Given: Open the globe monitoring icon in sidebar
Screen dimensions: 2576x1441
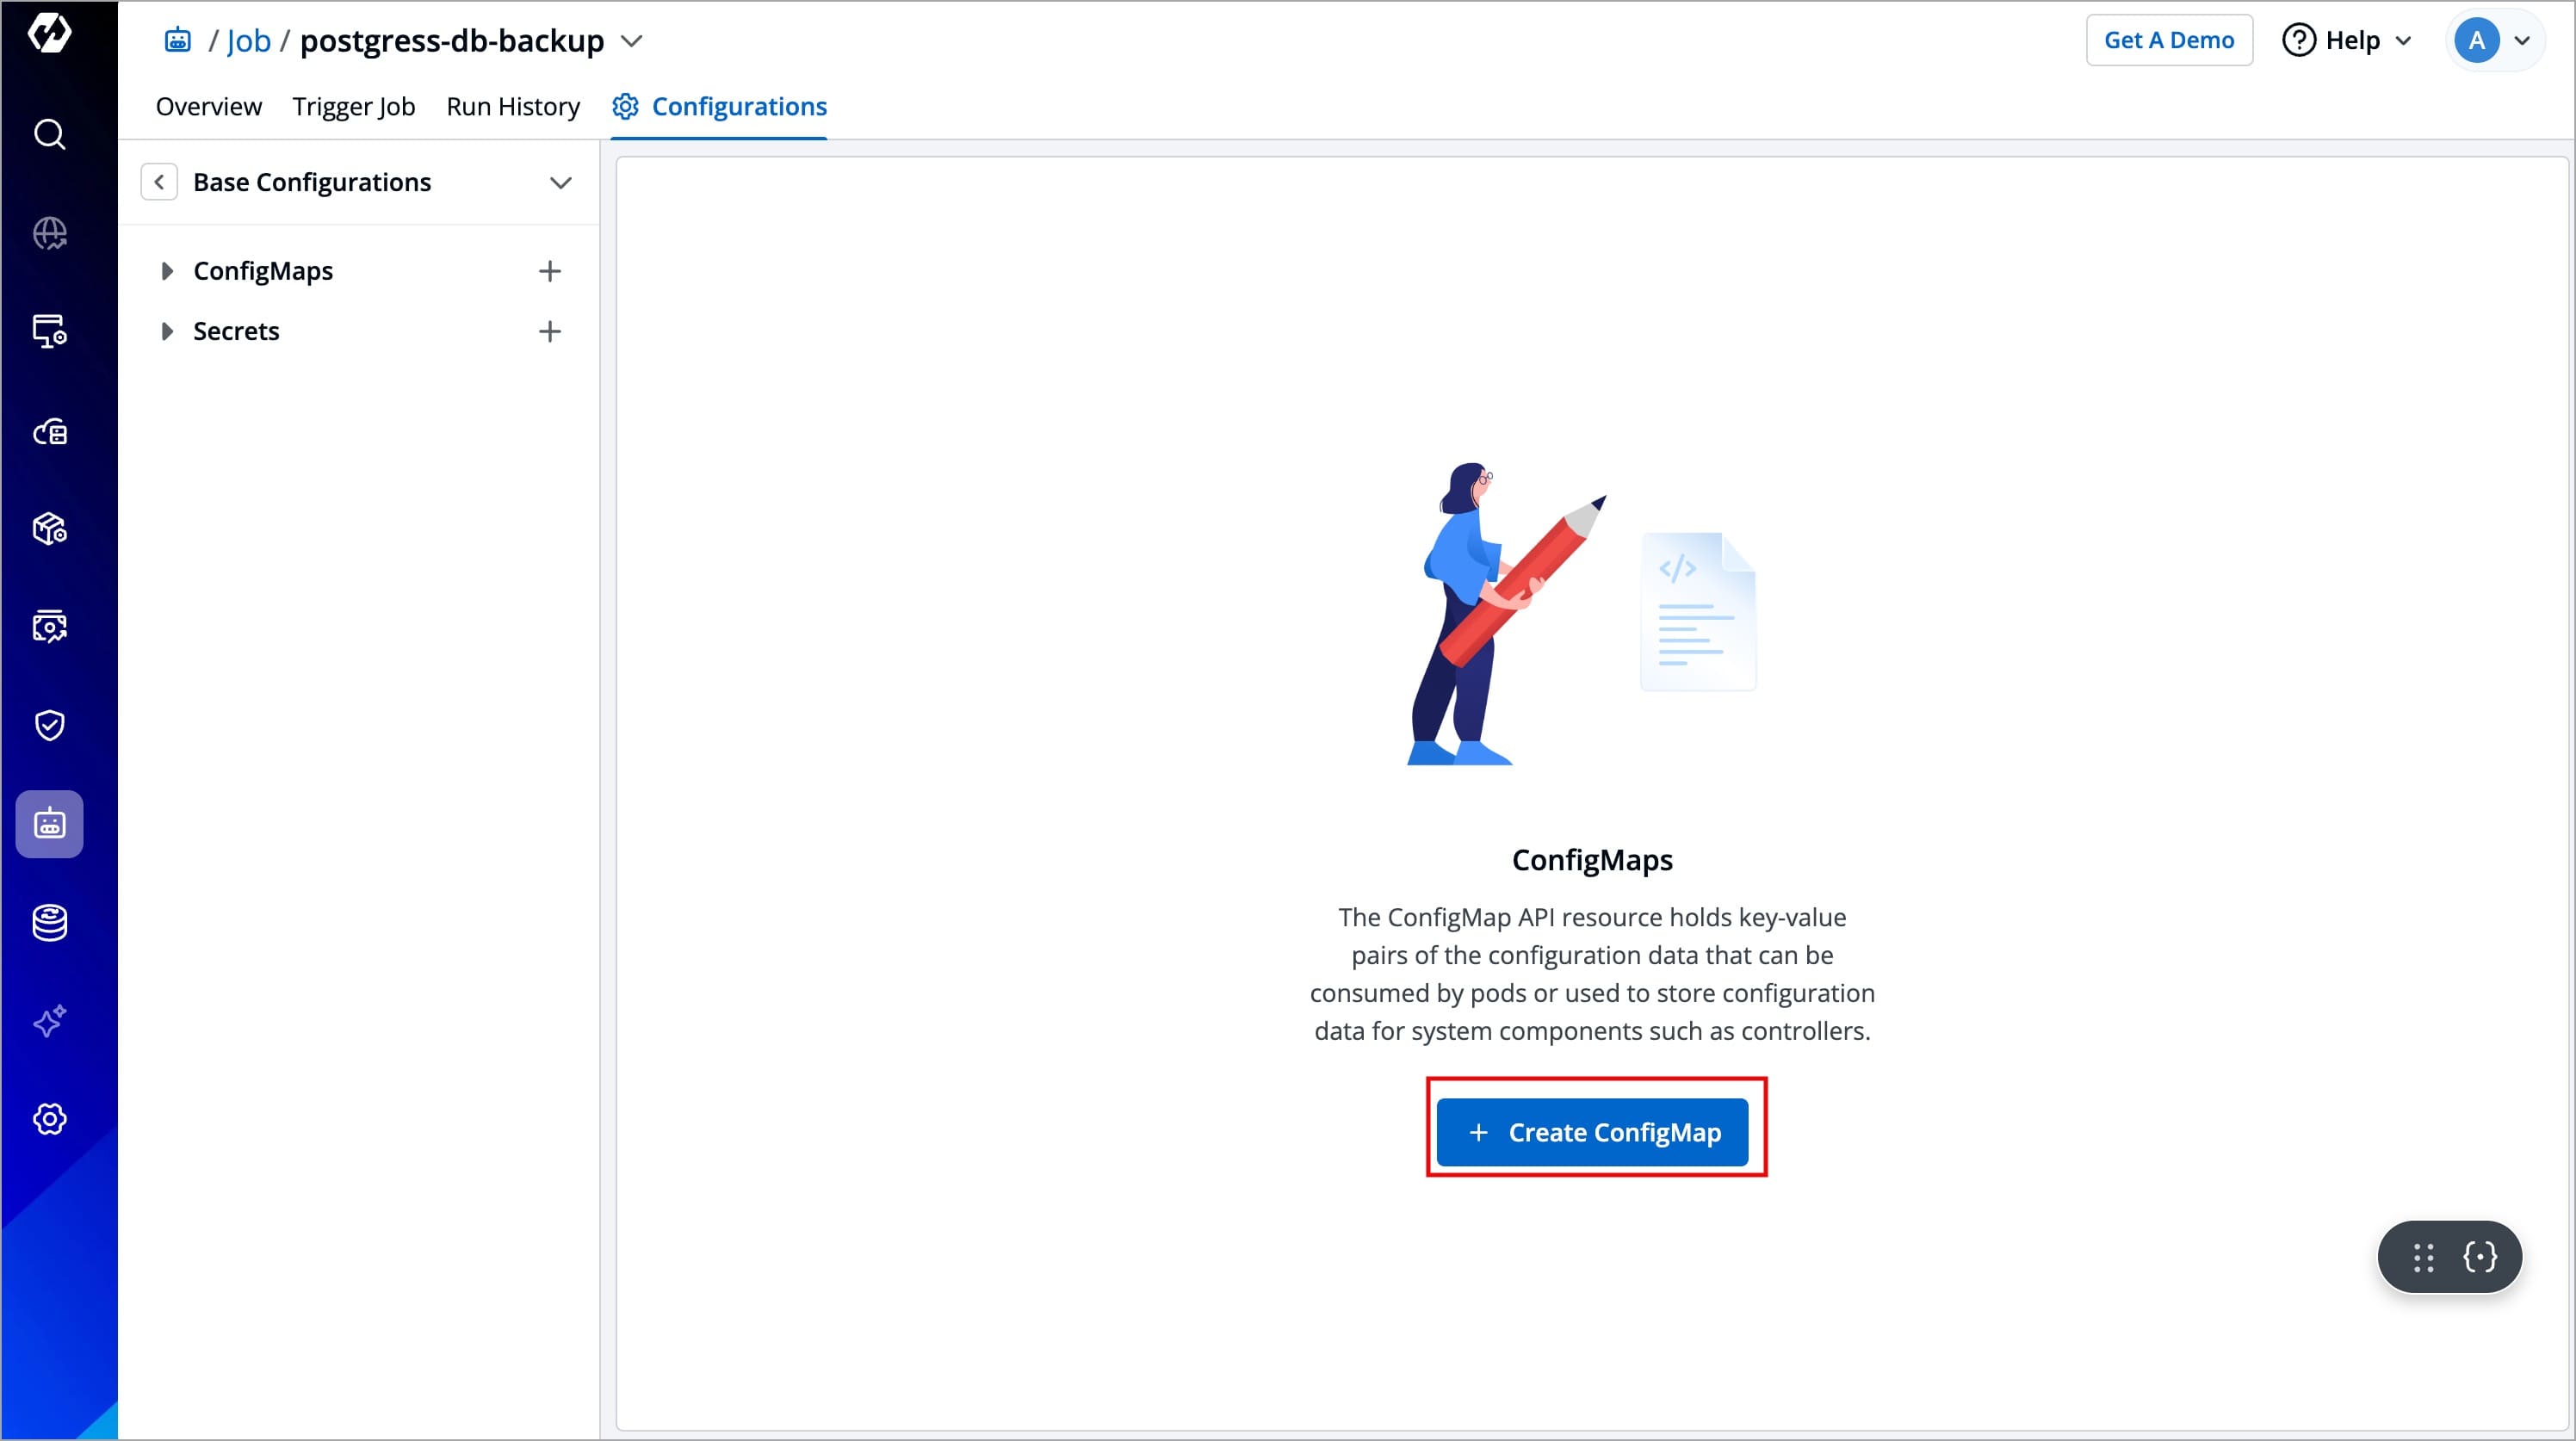Looking at the screenshot, I should point(49,233).
